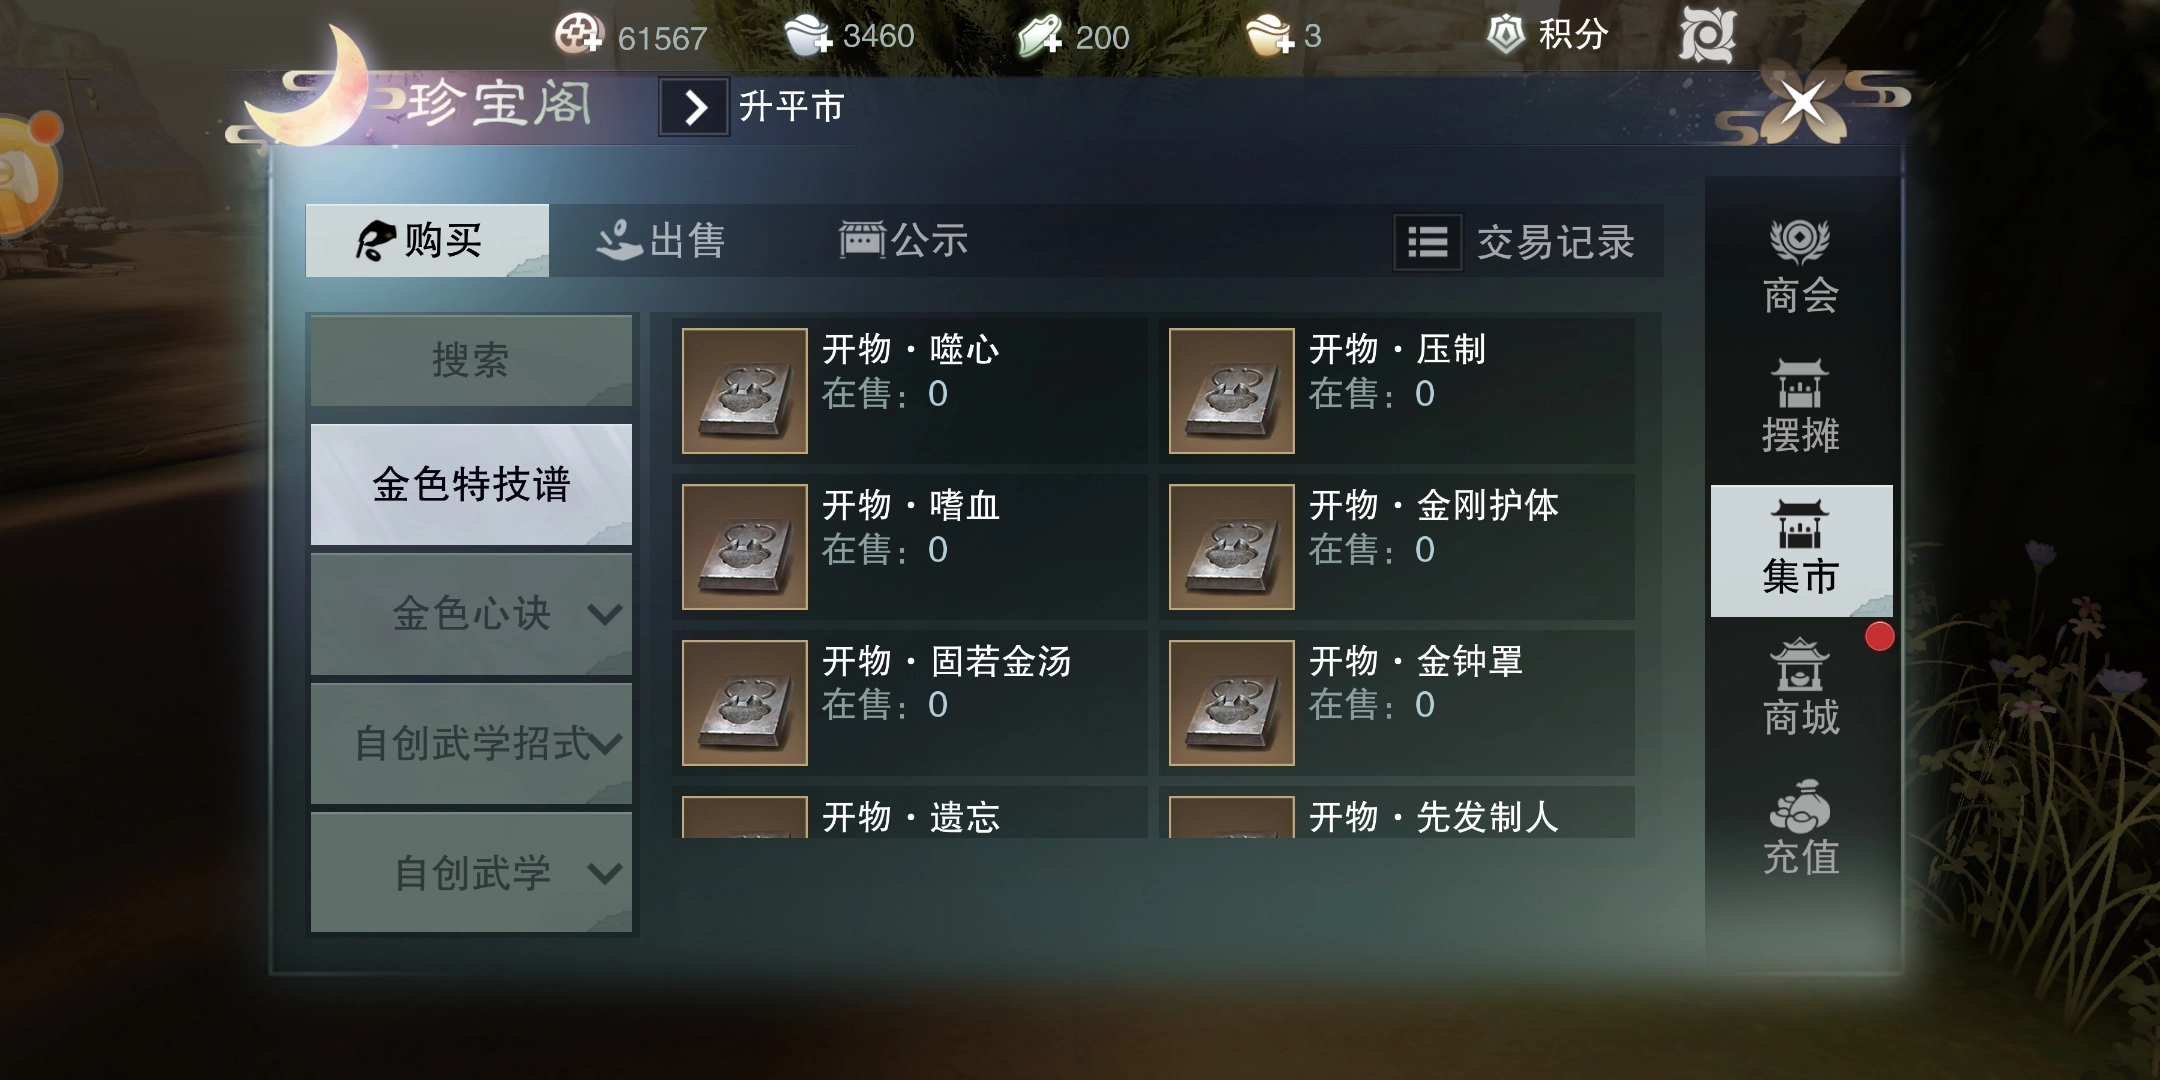Select the 开物·金刚护体 listing
The width and height of the screenshot is (2160, 1080).
(x=1397, y=547)
